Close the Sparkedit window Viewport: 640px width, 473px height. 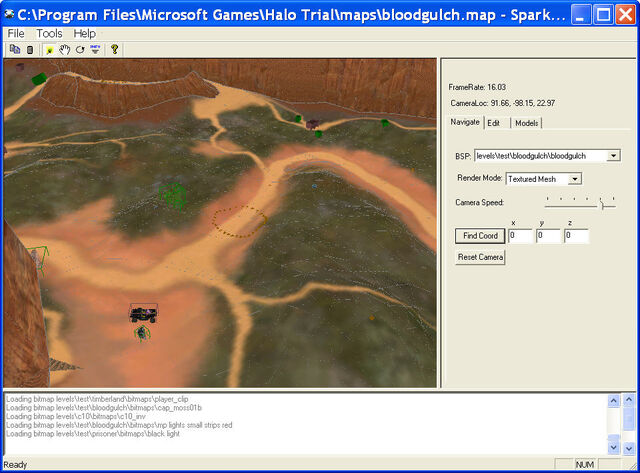pyautogui.click(x=625, y=15)
